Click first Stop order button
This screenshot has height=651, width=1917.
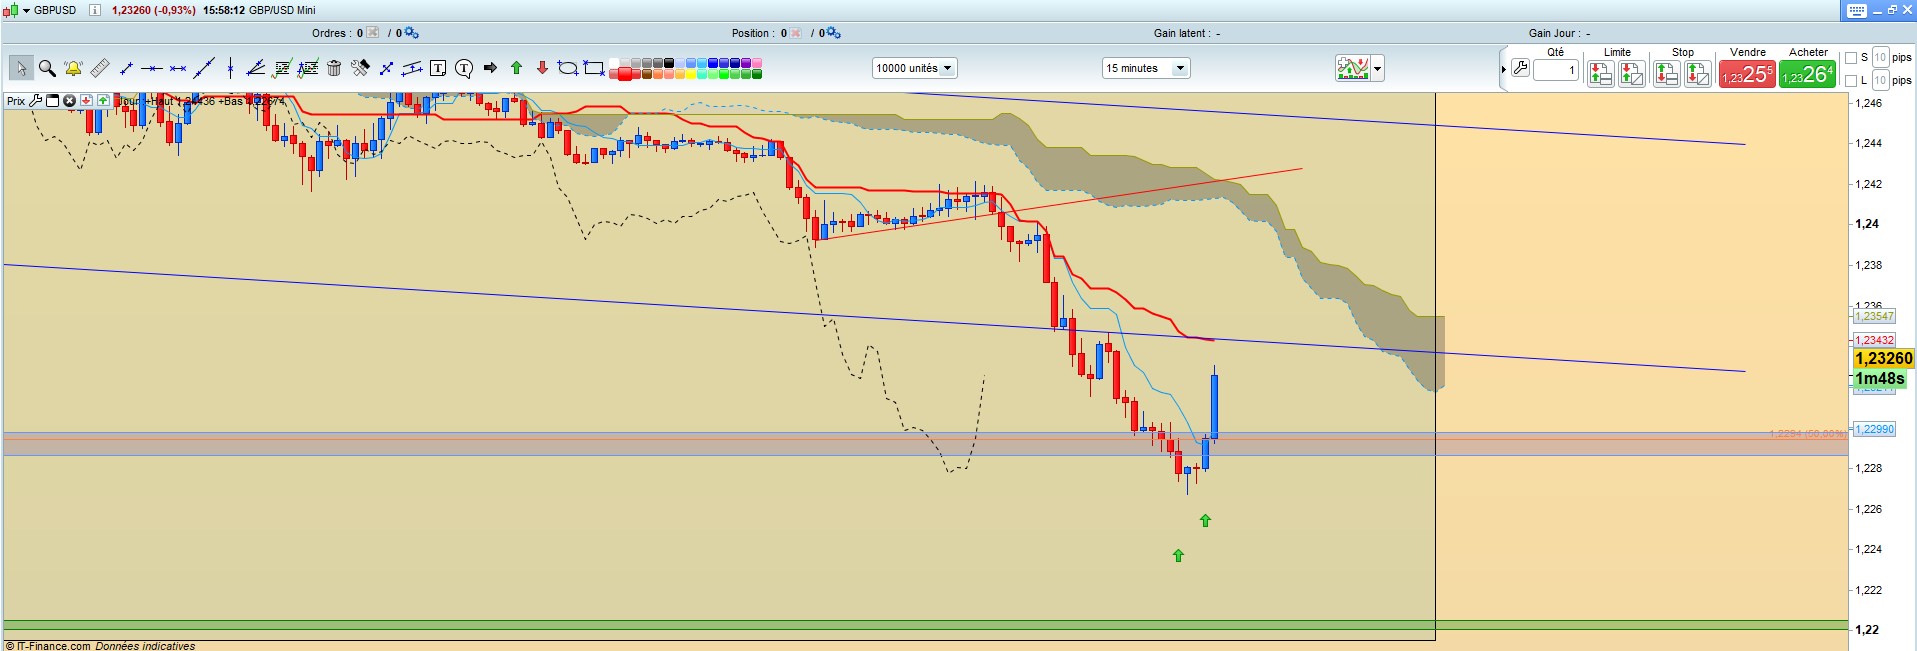(1666, 73)
